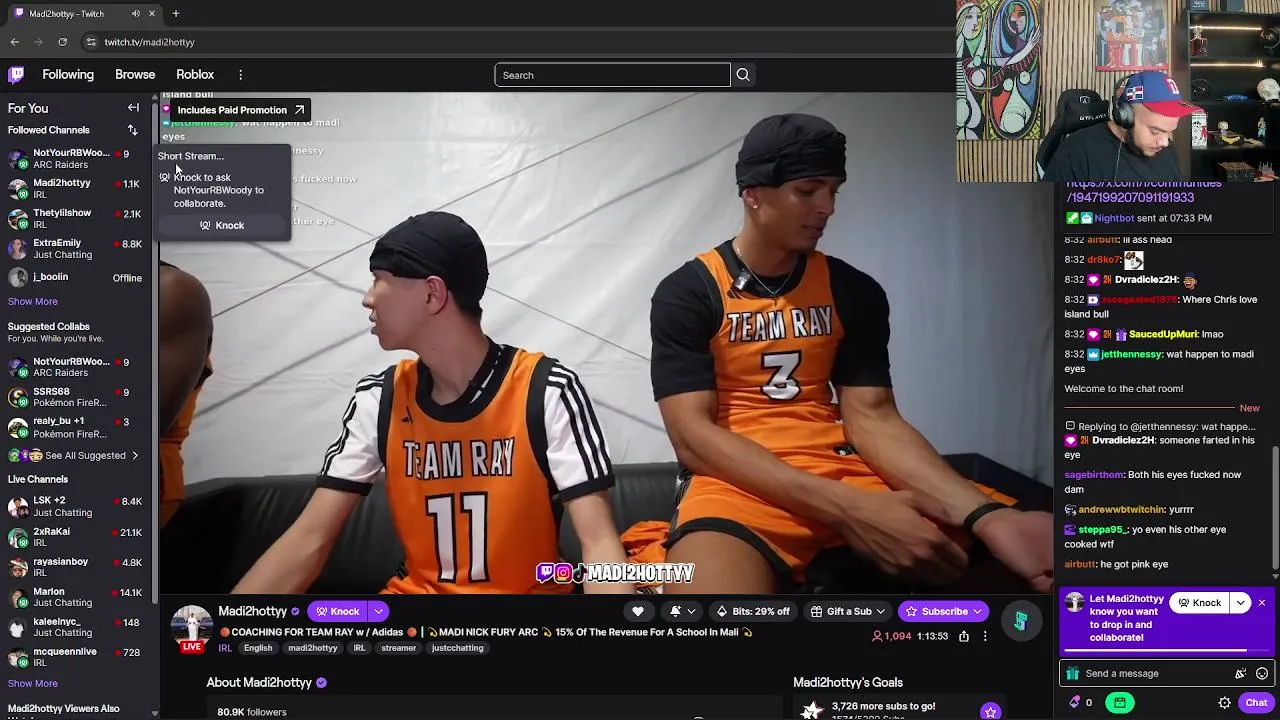Reload the page with the refresh icon

(x=62, y=42)
